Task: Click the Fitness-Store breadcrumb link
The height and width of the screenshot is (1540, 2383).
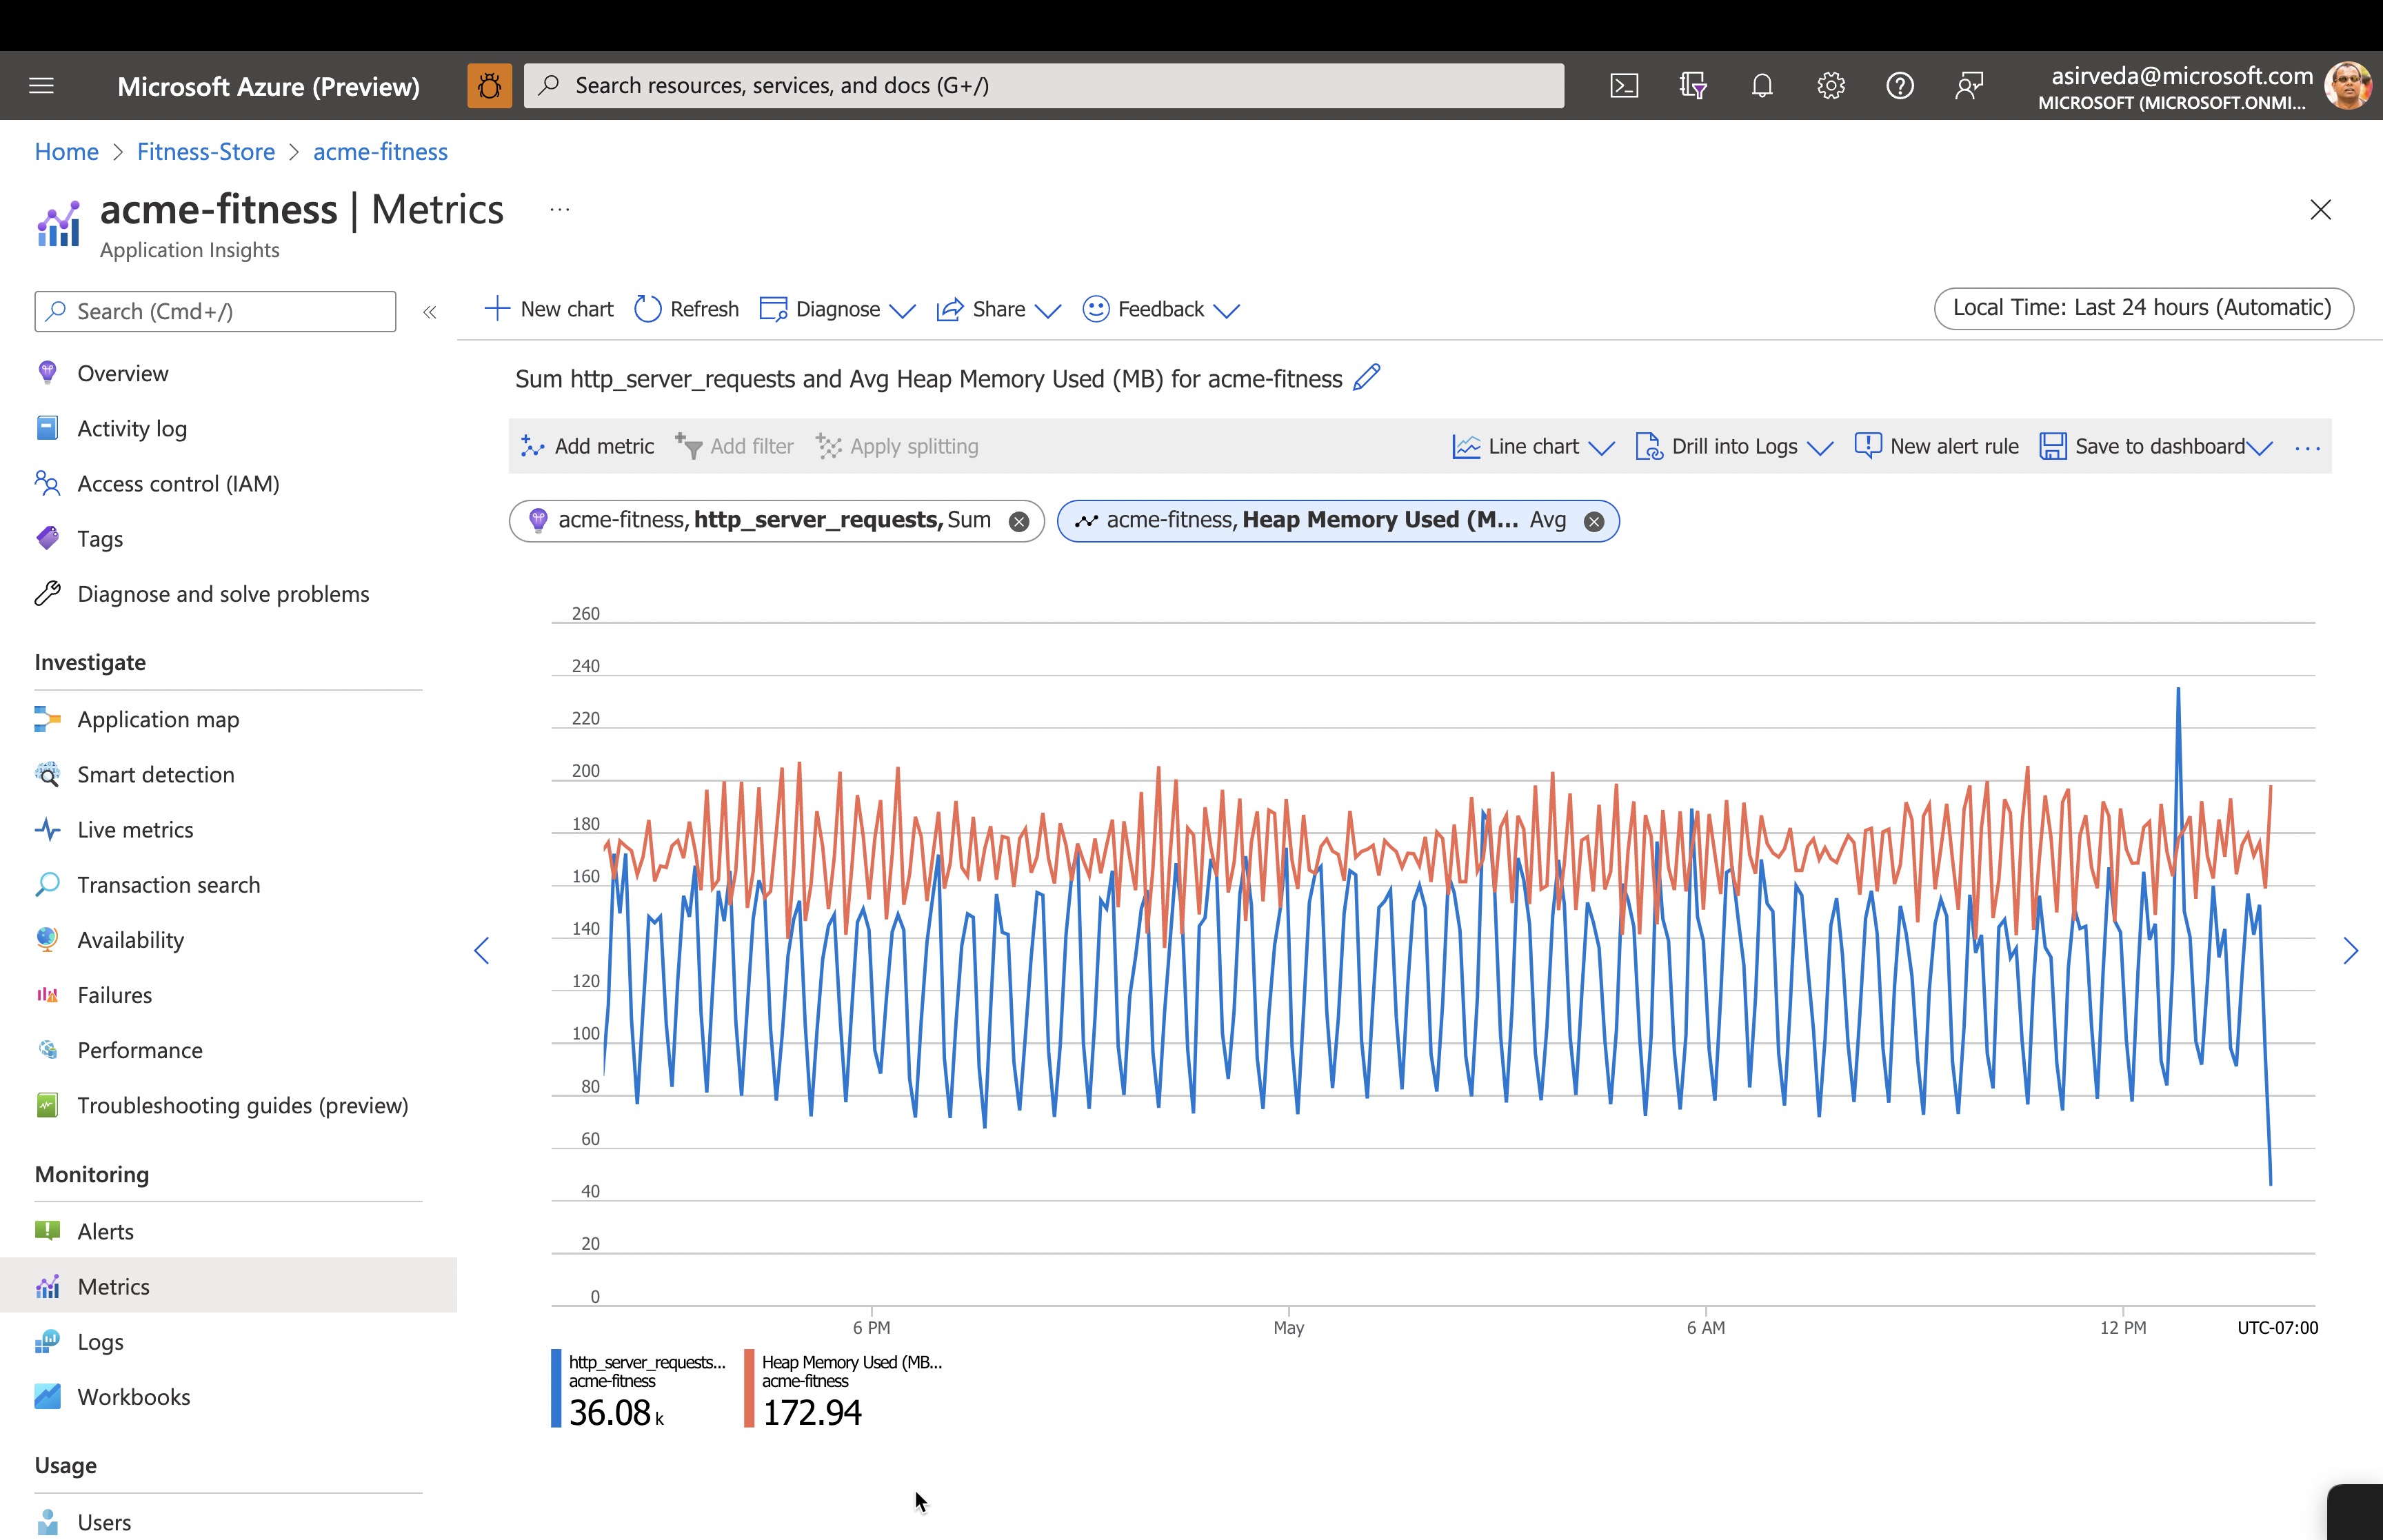Action: click(205, 152)
